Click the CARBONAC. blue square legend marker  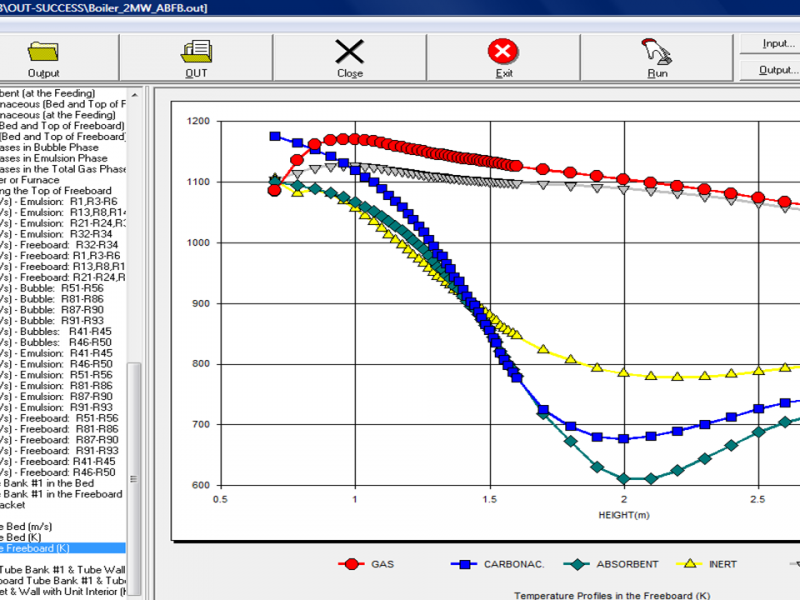click(x=462, y=564)
